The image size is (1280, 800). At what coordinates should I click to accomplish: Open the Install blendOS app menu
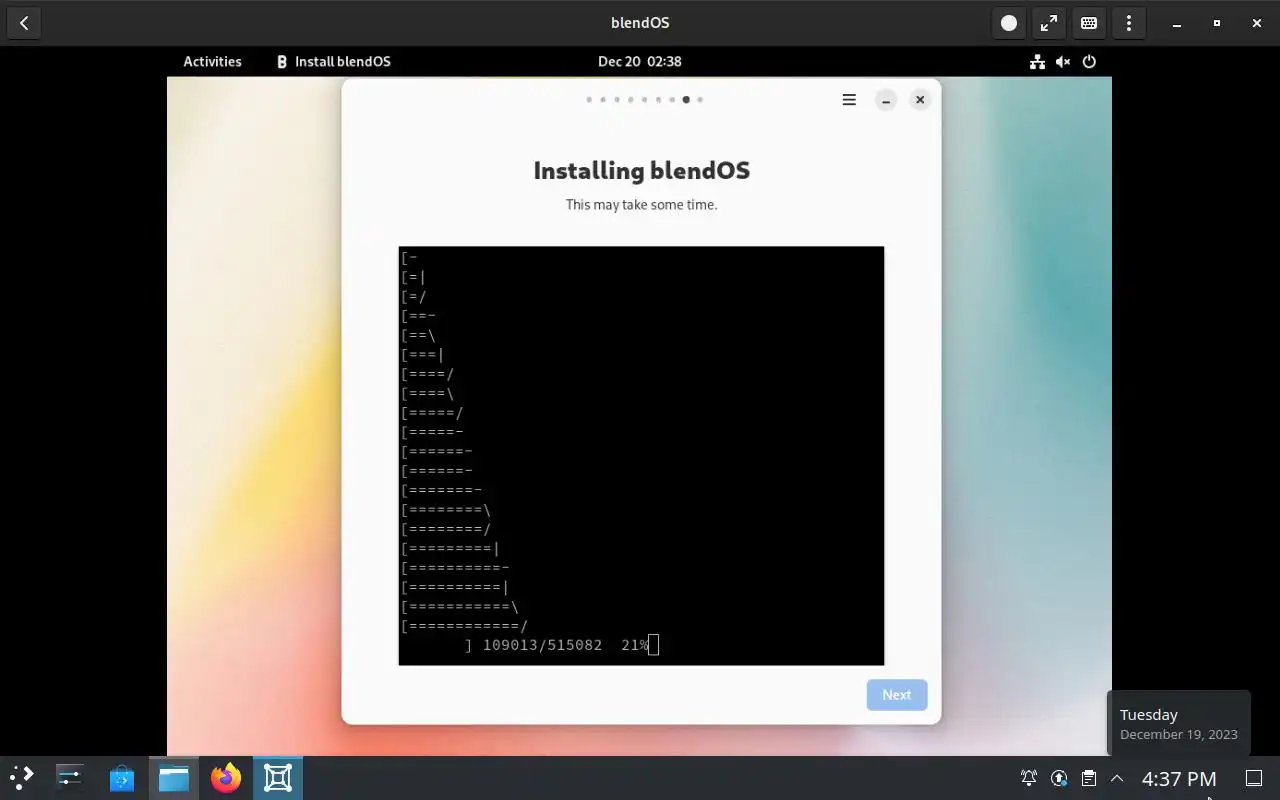[333, 61]
